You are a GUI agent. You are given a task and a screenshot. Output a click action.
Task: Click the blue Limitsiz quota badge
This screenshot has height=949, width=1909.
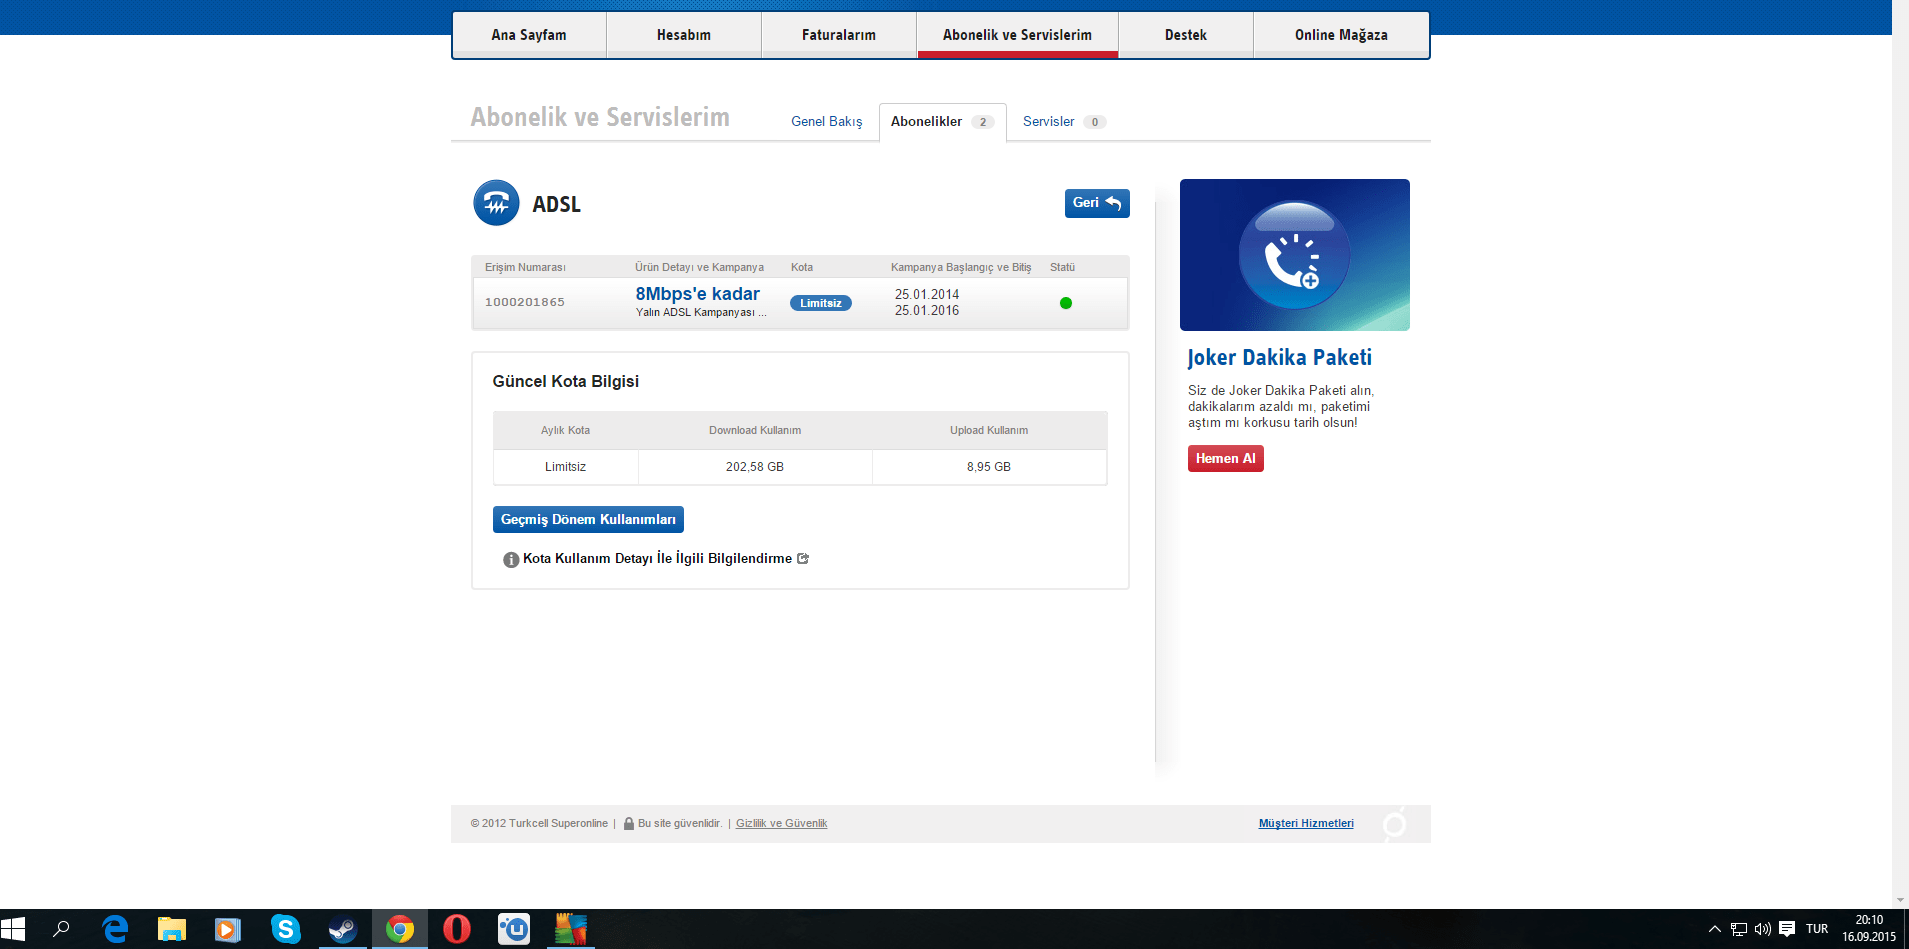[821, 303]
